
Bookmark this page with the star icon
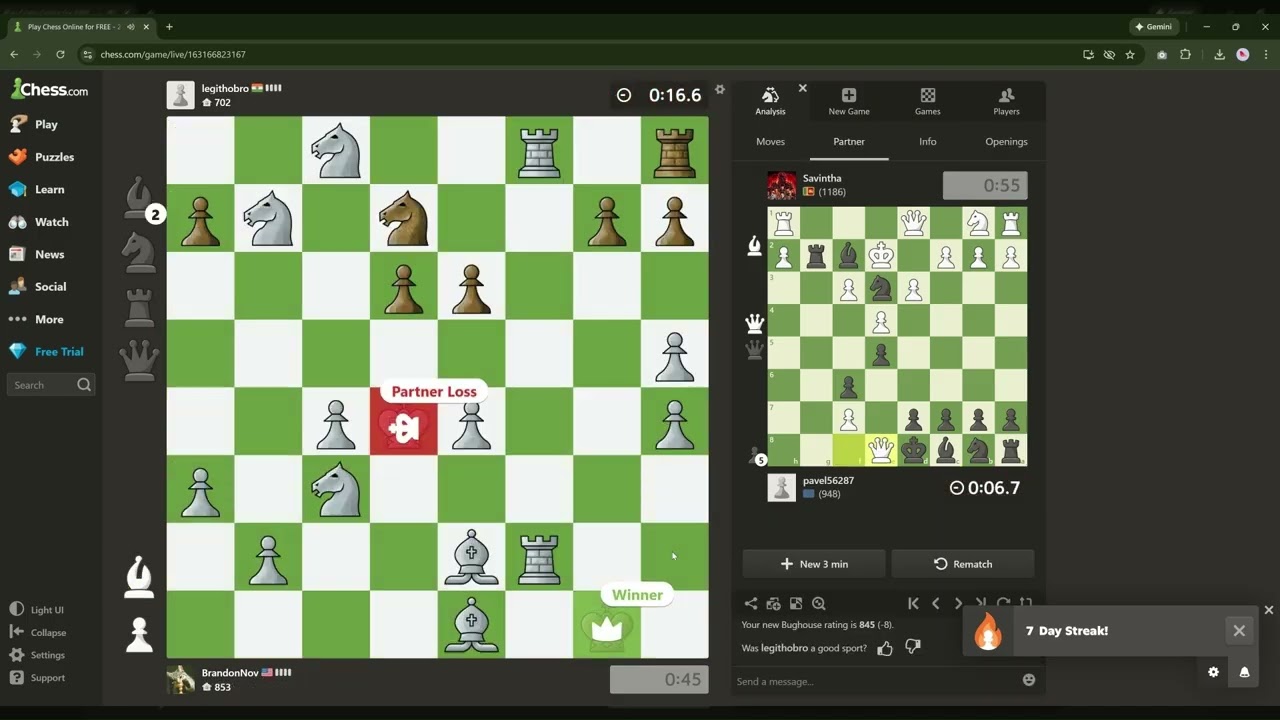point(1130,55)
